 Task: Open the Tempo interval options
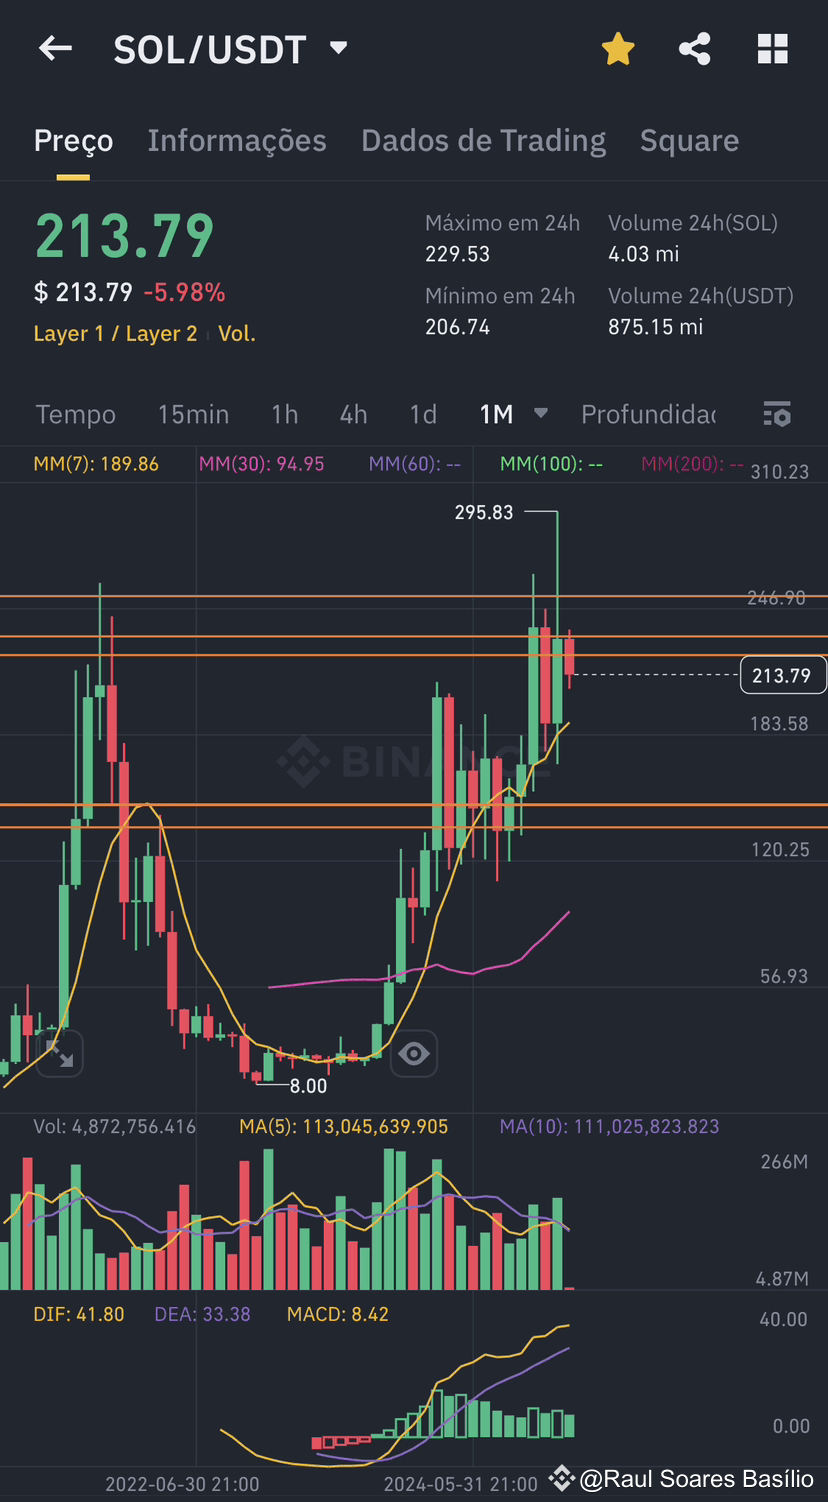(75, 414)
